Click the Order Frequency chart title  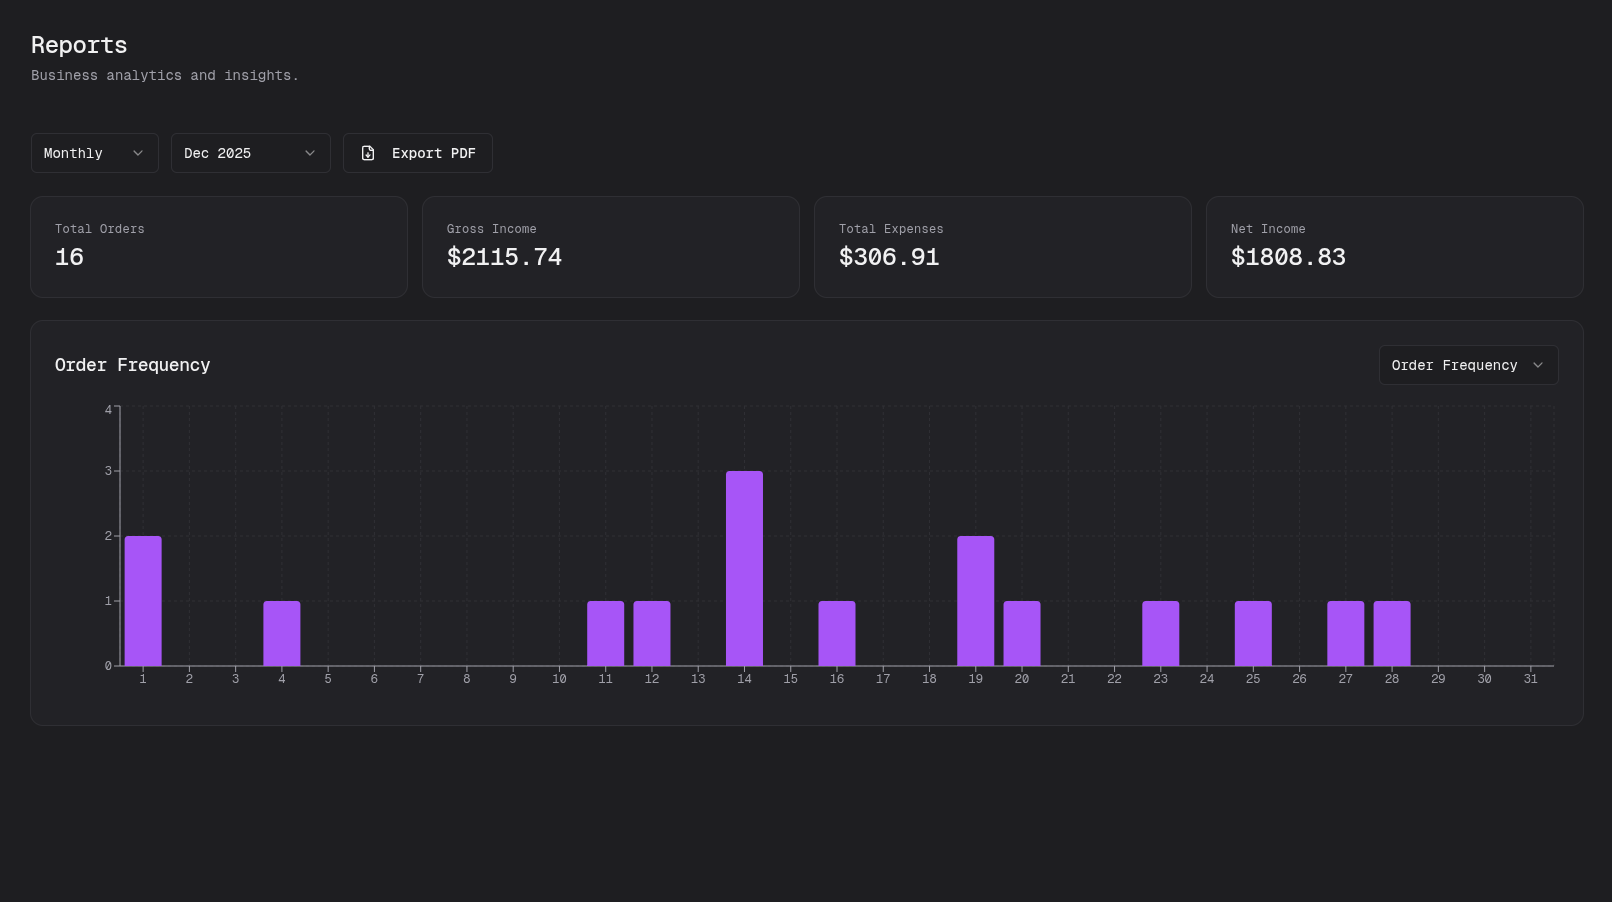(132, 365)
